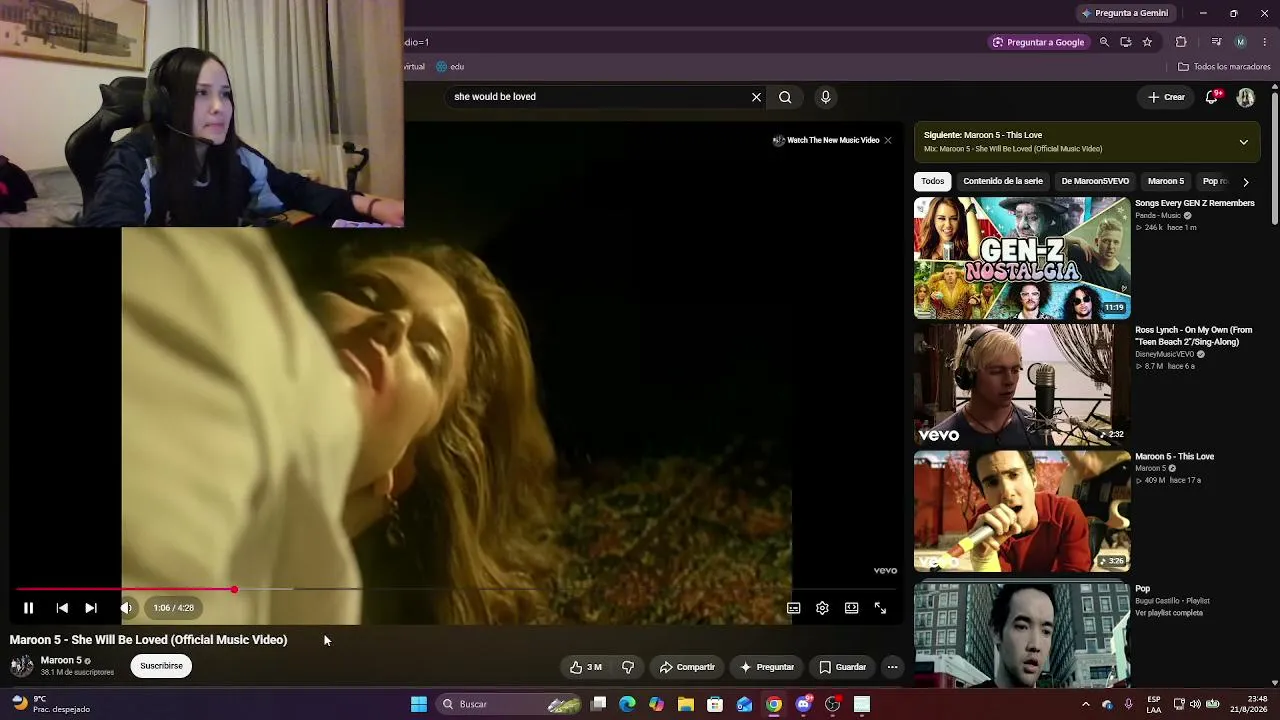Open the Maroon 5 channel avatar

coord(21,666)
